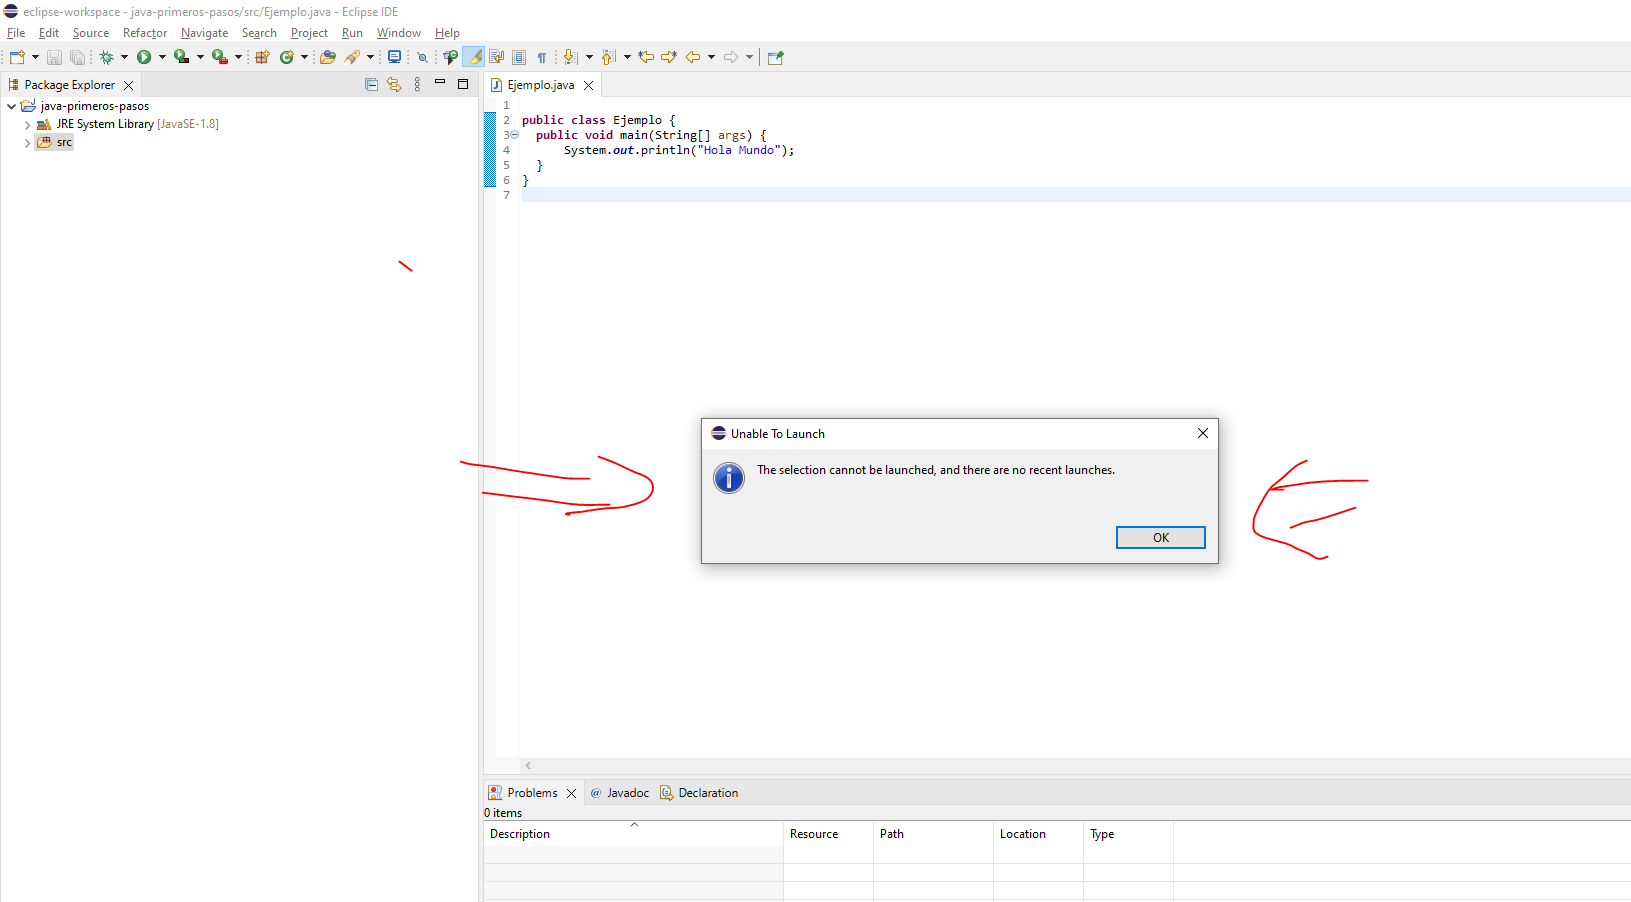Select JRE System Library tree item
The width and height of the screenshot is (1631, 902).
point(127,125)
